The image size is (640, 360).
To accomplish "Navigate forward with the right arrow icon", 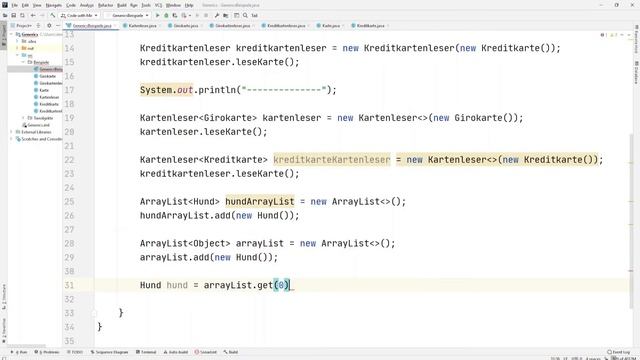I will pos(42,16).
